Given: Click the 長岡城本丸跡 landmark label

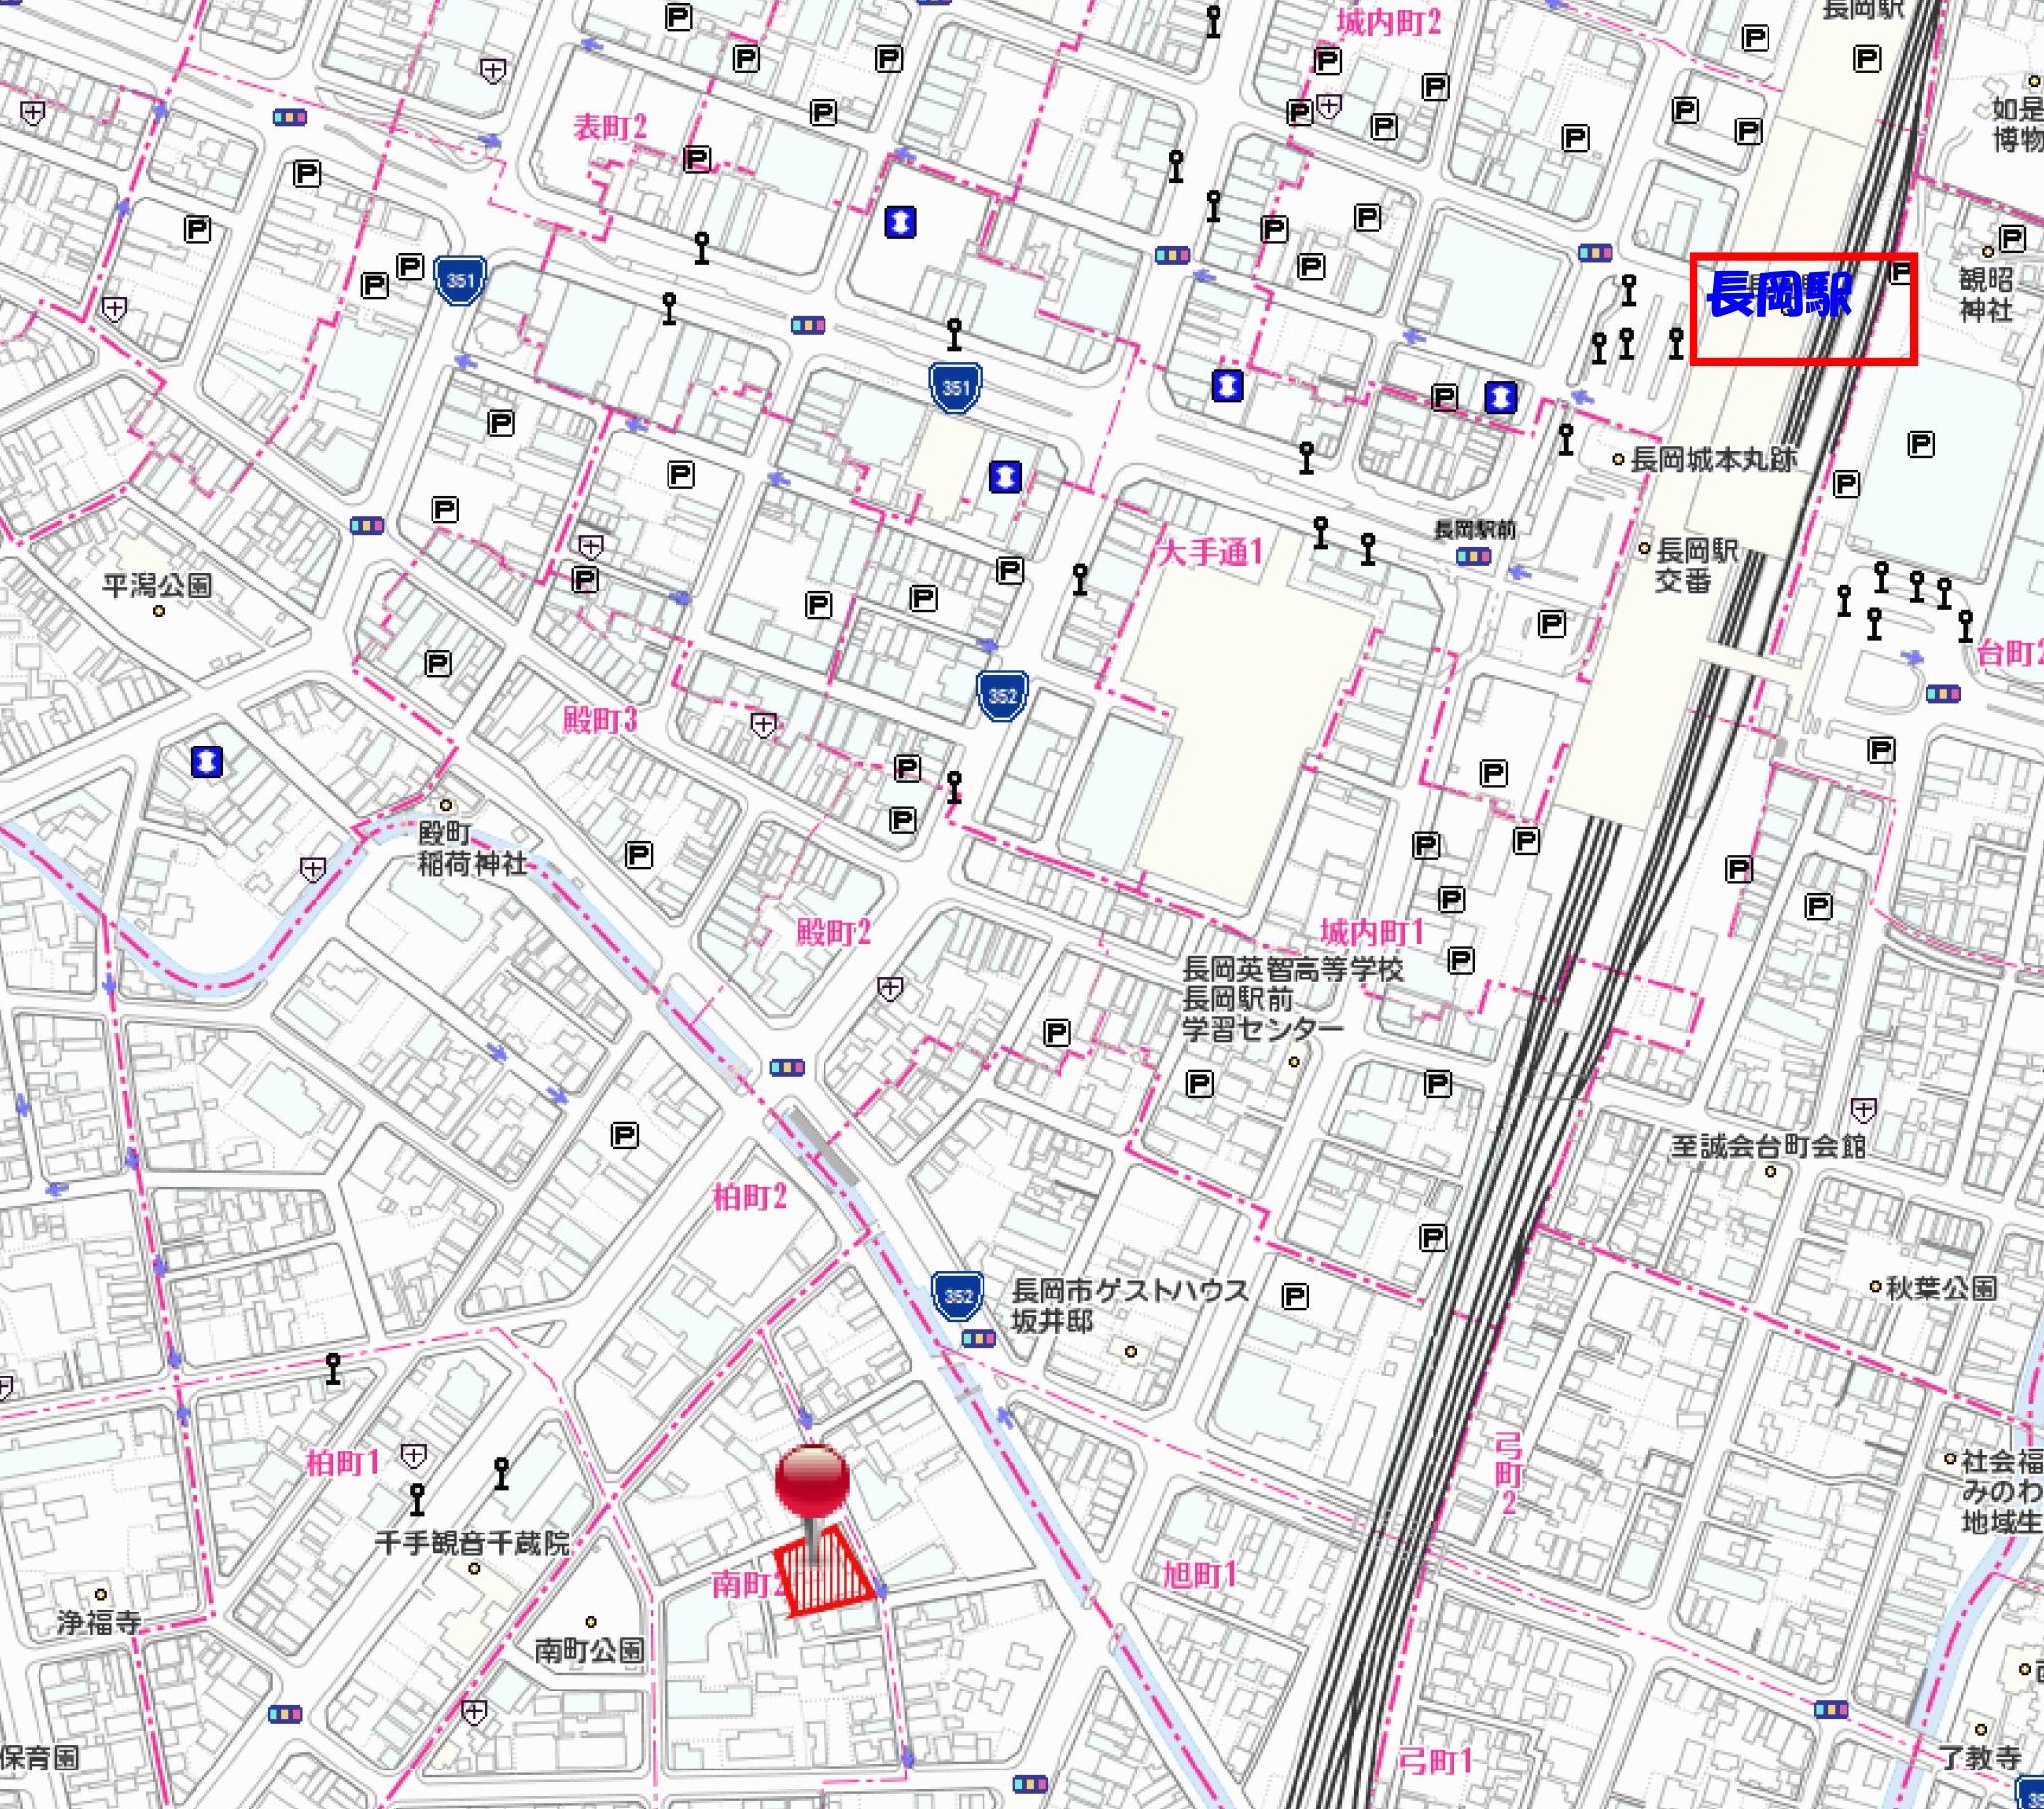Looking at the screenshot, I should tap(1713, 460).
